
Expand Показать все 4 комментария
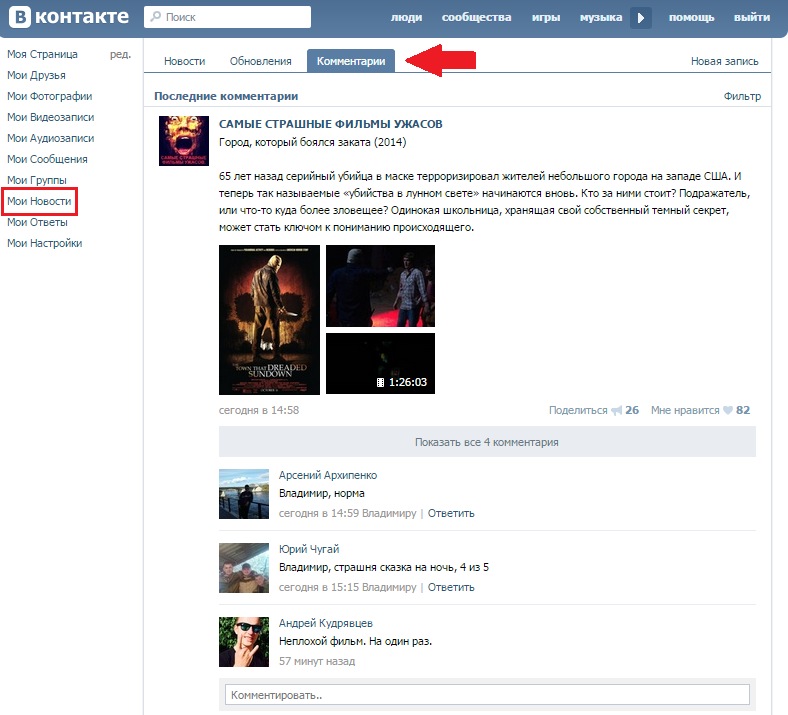click(487, 442)
